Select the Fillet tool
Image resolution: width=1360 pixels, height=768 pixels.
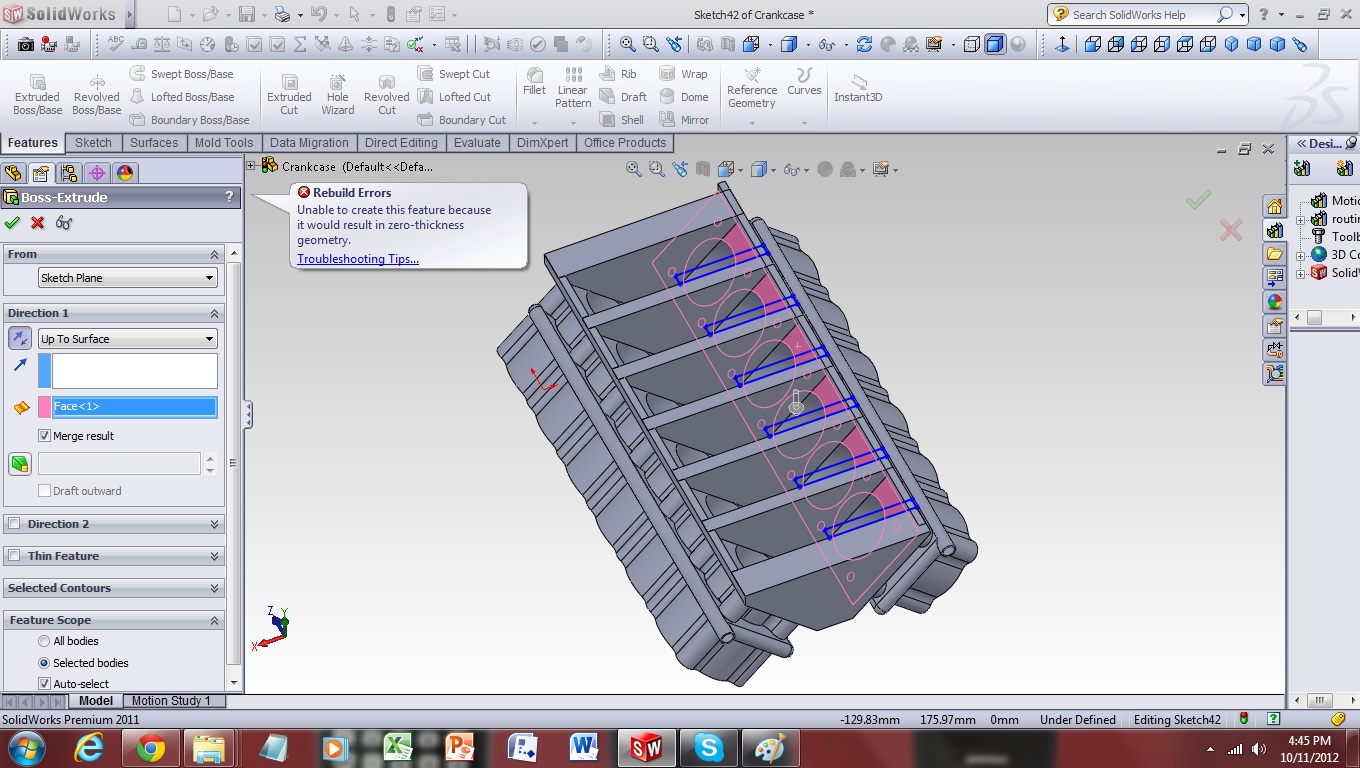(x=535, y=82)
